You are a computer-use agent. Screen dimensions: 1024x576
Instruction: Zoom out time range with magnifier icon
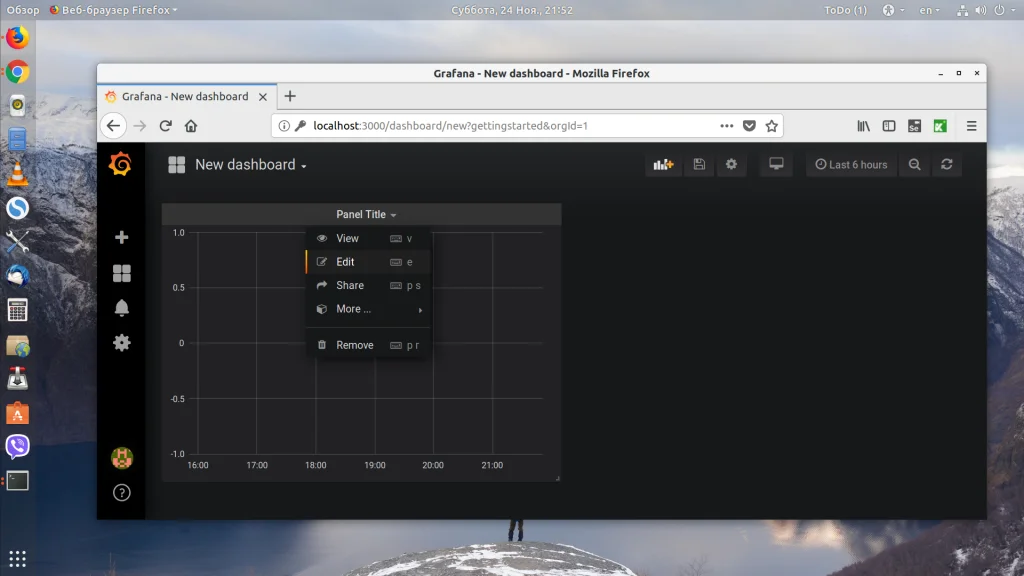[914, 165]
